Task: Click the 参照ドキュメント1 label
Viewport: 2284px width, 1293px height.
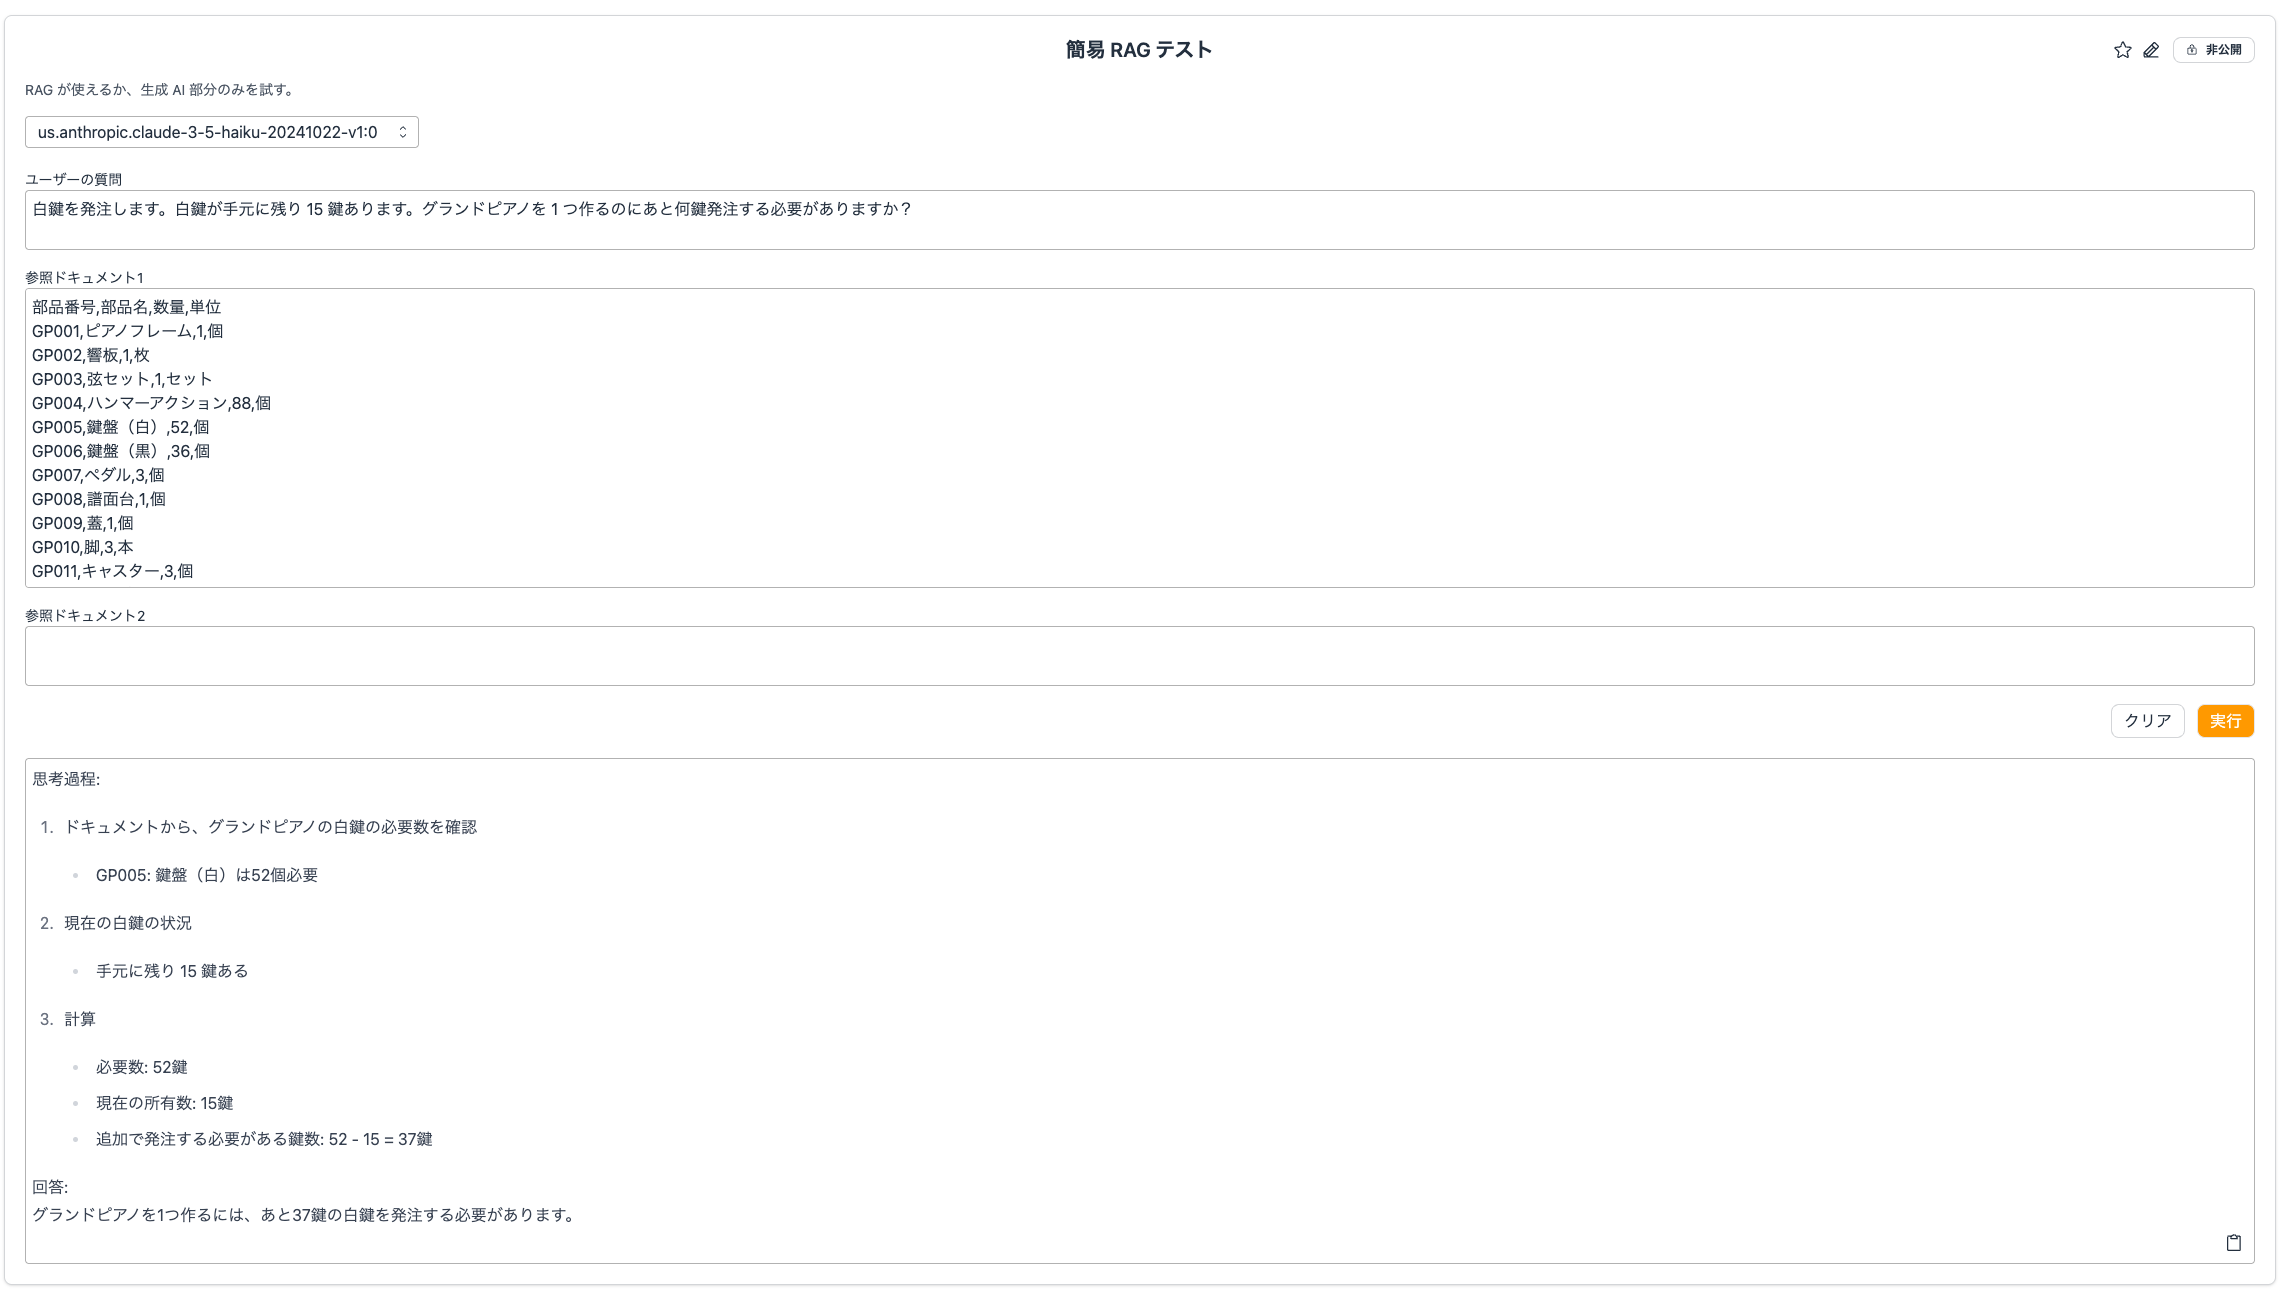Action: tap(84, 277)
